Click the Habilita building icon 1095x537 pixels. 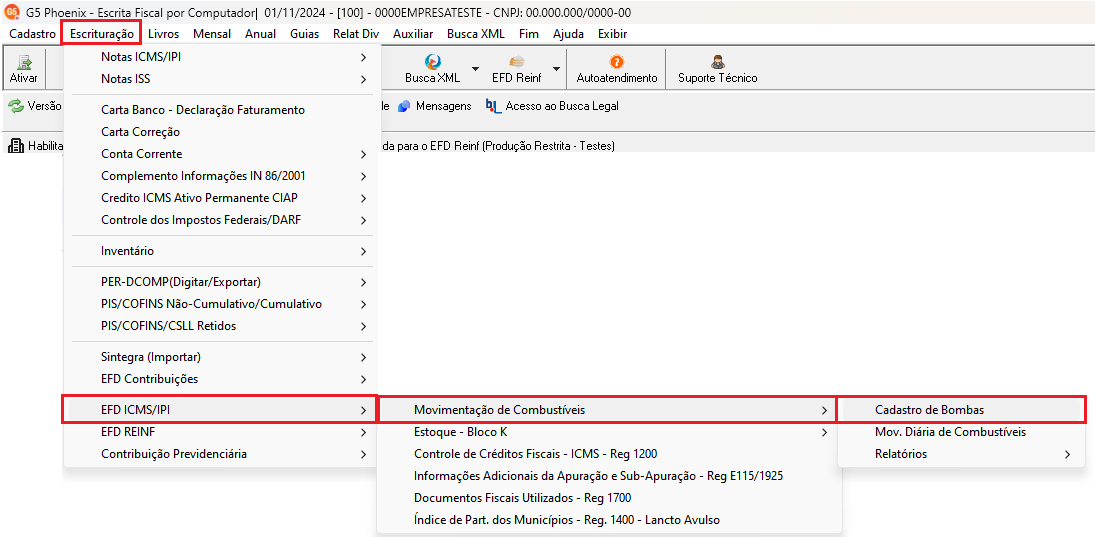pyautogui.click(x=16, y=146)
